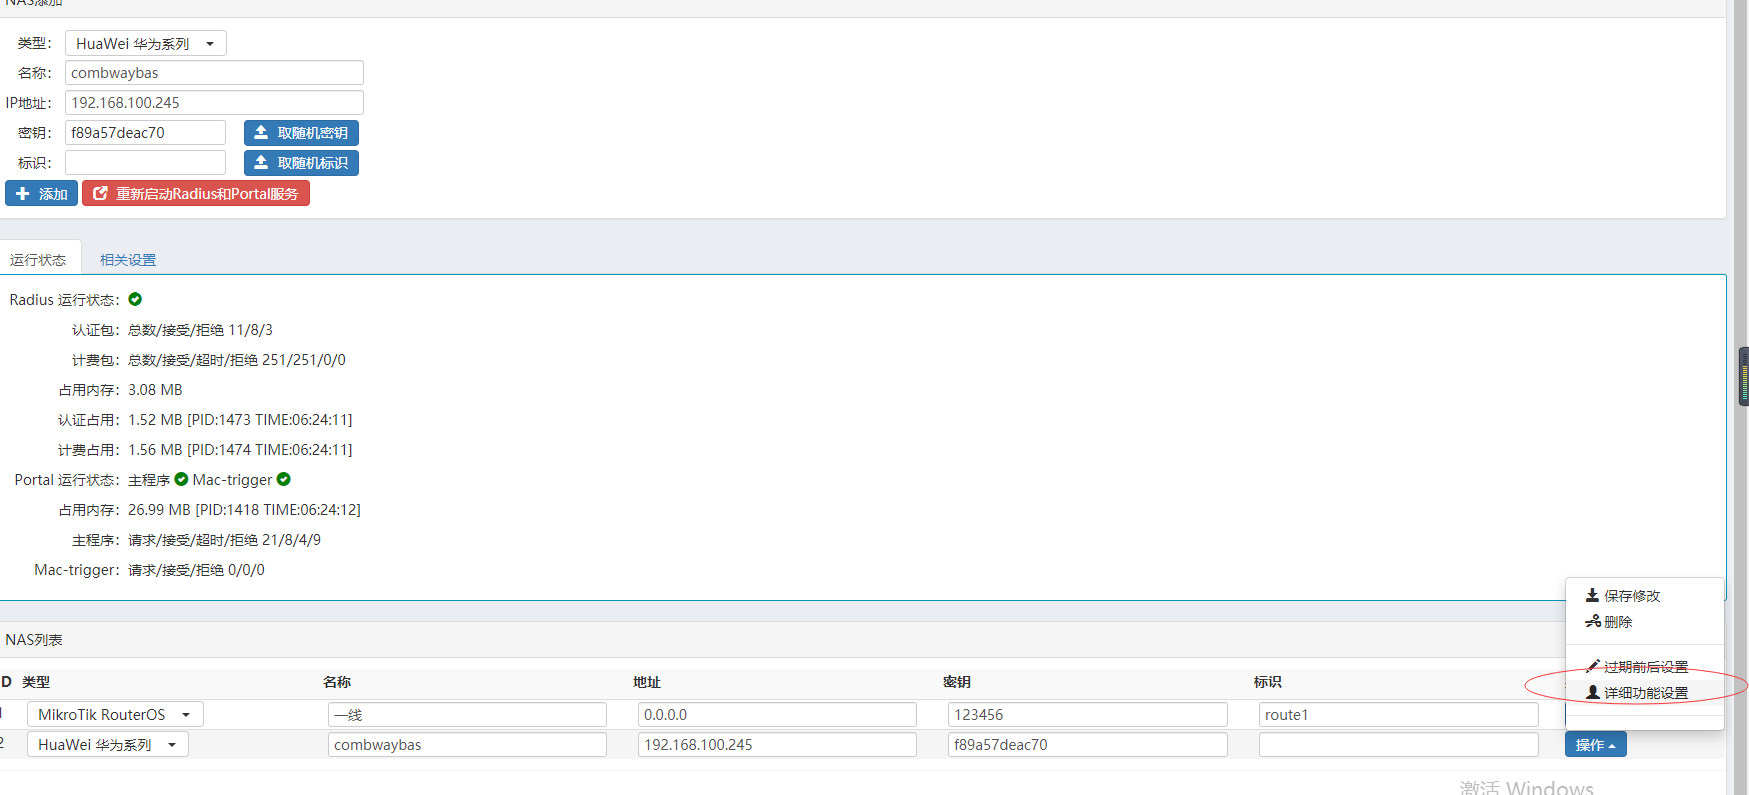
Task: Click the restart icon on the red Radius/Portal button
Action: tap(100, 194)
